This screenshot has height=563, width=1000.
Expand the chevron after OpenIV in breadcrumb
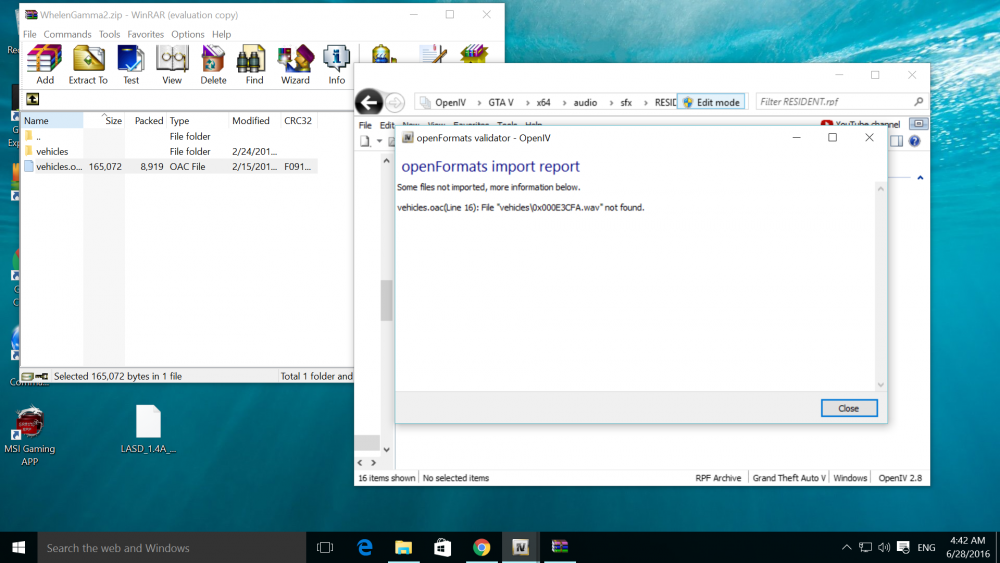pos(478,102)
